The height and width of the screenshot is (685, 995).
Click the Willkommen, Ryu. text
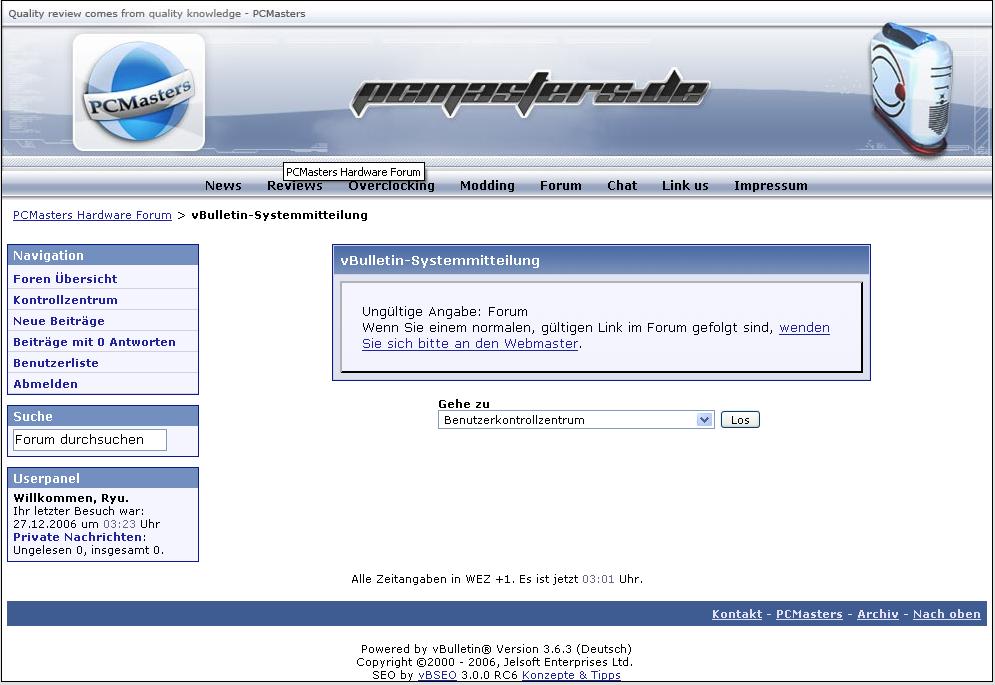tap(71, 498)
